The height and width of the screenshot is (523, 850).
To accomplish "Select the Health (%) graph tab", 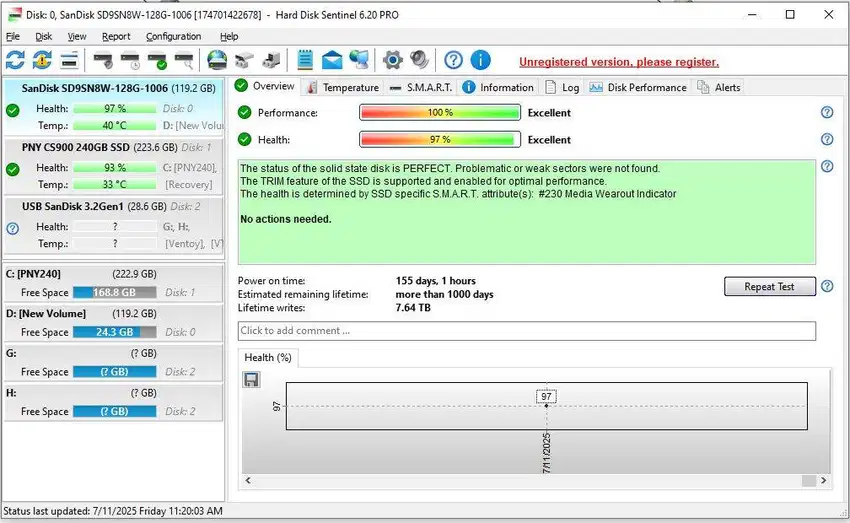I will [x=268, y=358].
